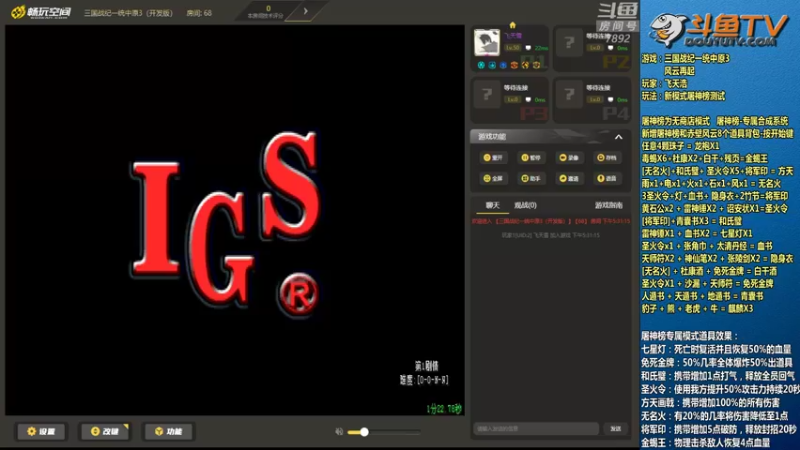Click the elapsed game time at the game view's corner
This screenshot has width=800, height=450.
[444, 409]
